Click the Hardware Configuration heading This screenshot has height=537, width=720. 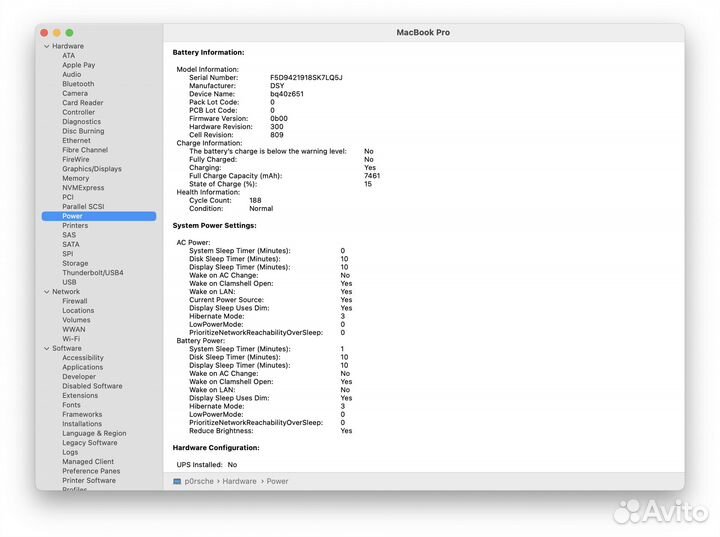pos(216,447)
